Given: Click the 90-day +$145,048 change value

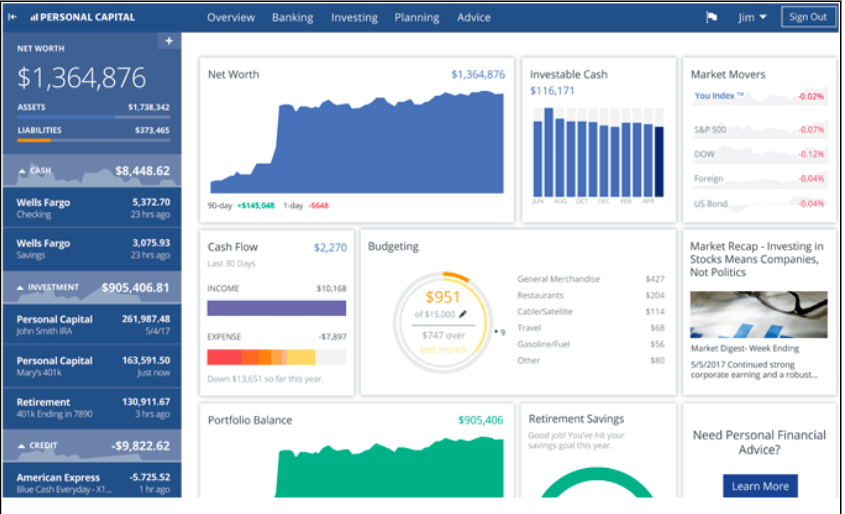Looking at the screenshot, I should click(x=256, y=205).
